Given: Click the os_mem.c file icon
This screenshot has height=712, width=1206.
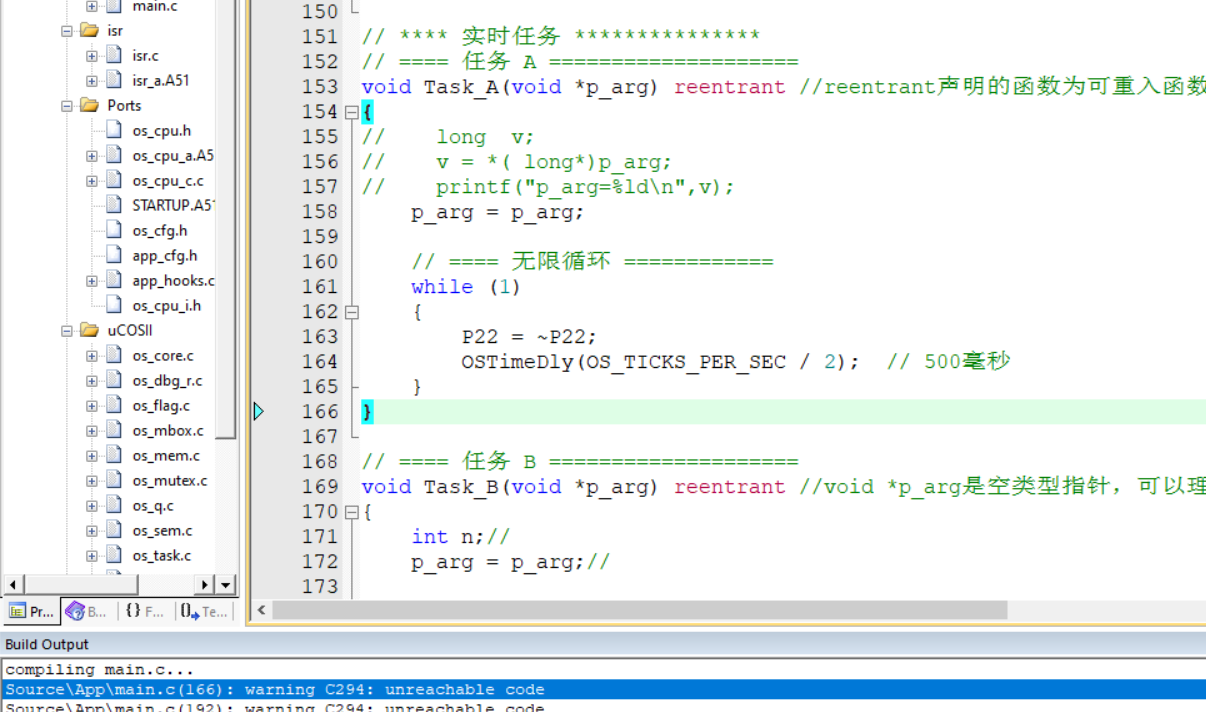Looking at the screenshot, I should click(x=113, y=456).
